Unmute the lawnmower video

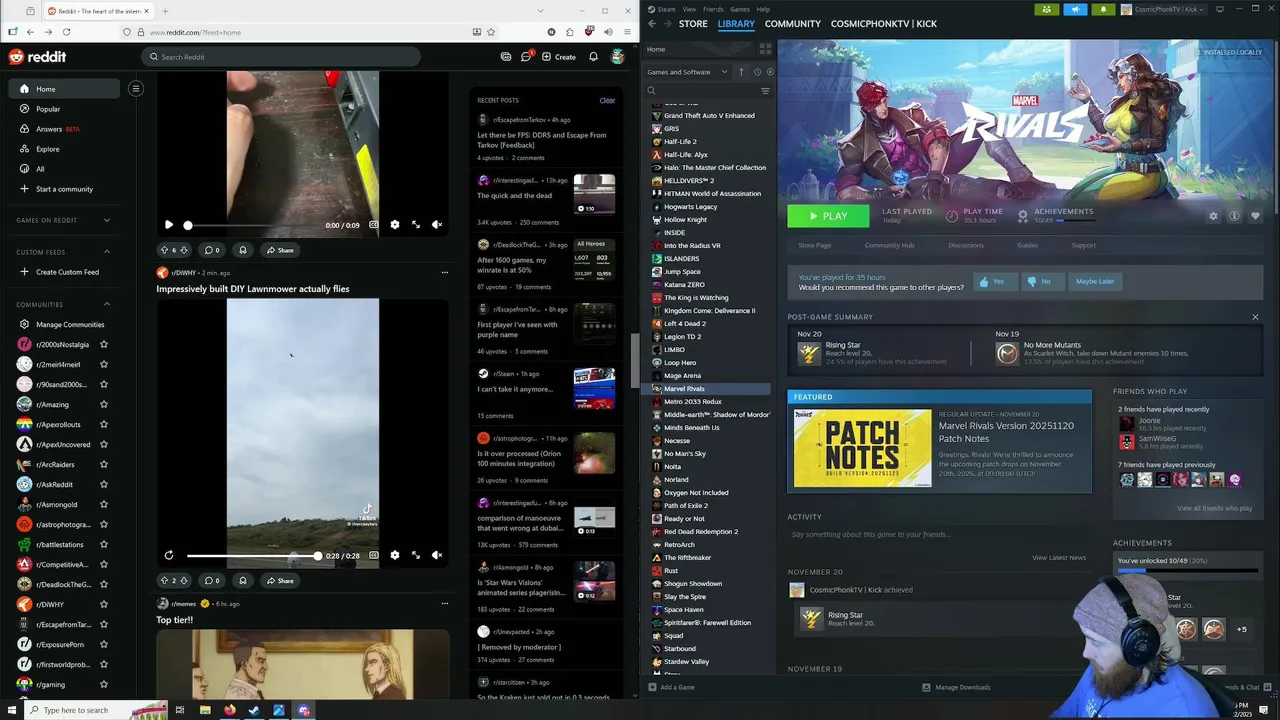pos(437,555)
